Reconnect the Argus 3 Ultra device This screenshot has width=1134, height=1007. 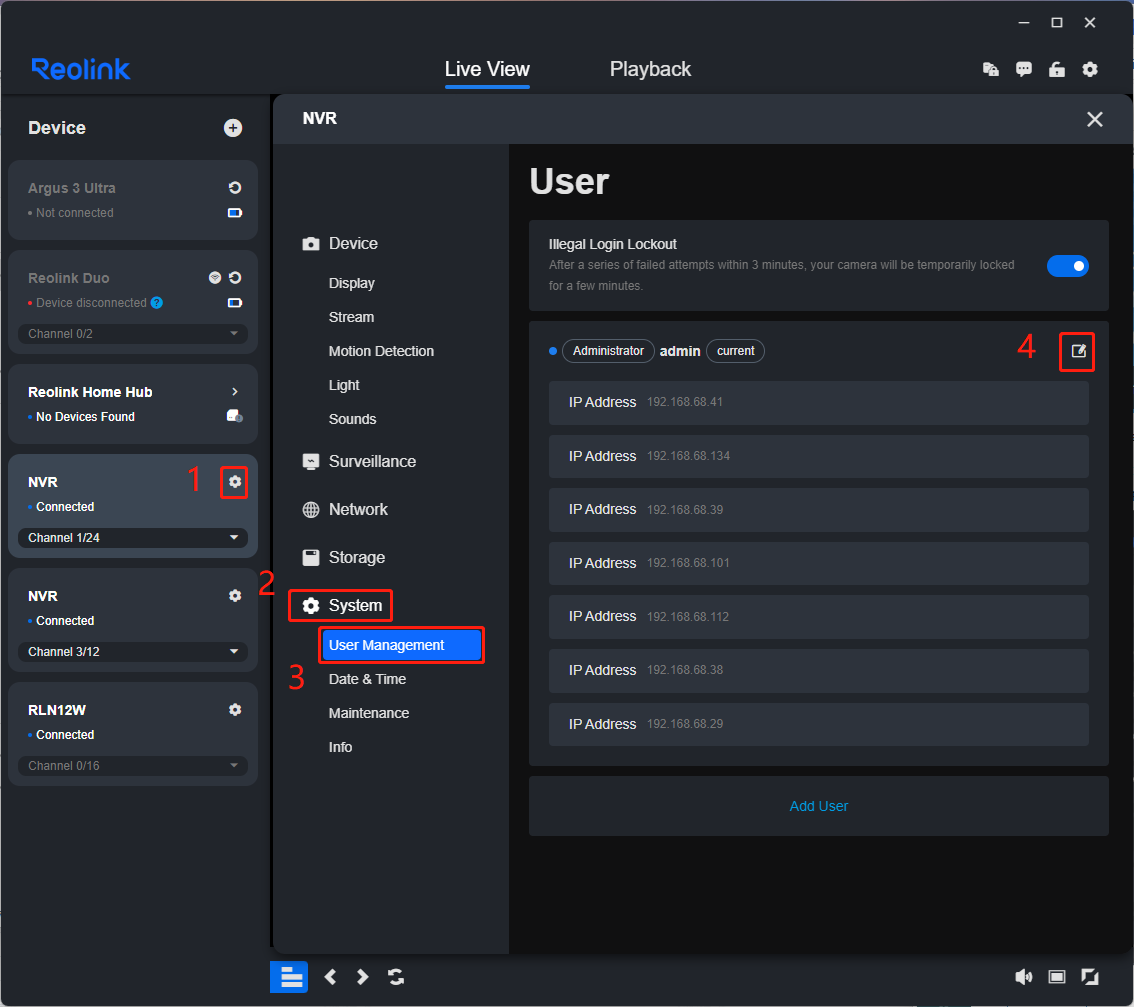(x=235, y=188)
